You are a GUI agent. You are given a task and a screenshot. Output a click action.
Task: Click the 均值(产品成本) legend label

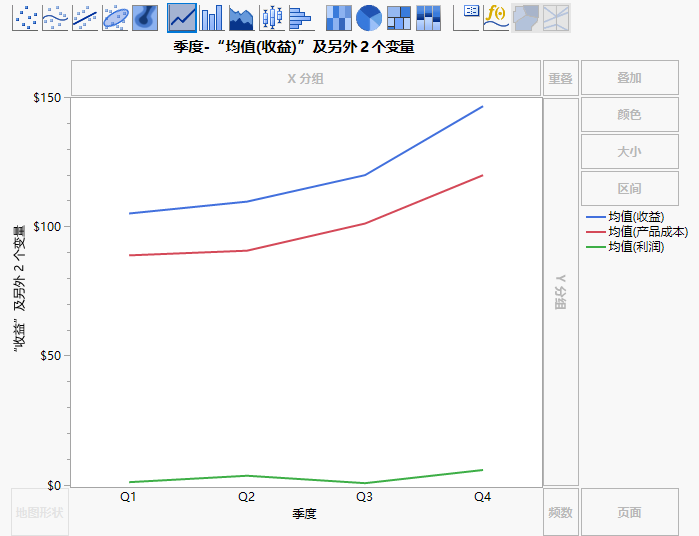(648, 232)
